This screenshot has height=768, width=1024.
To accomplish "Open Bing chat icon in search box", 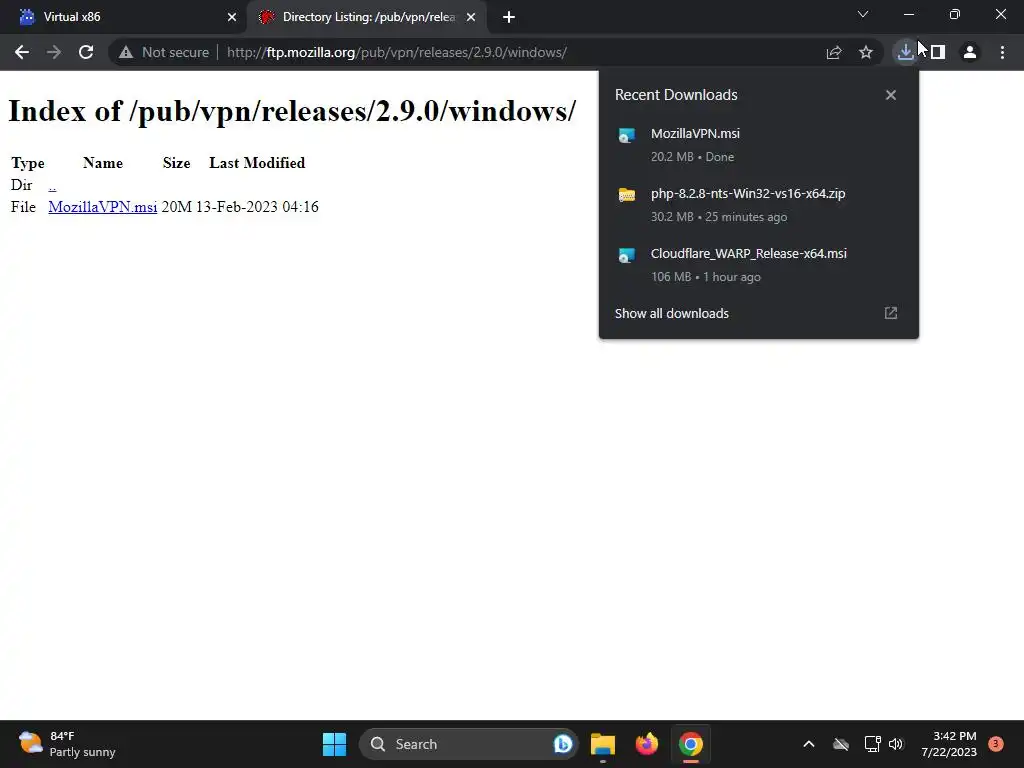I will (x=562, y=744).
